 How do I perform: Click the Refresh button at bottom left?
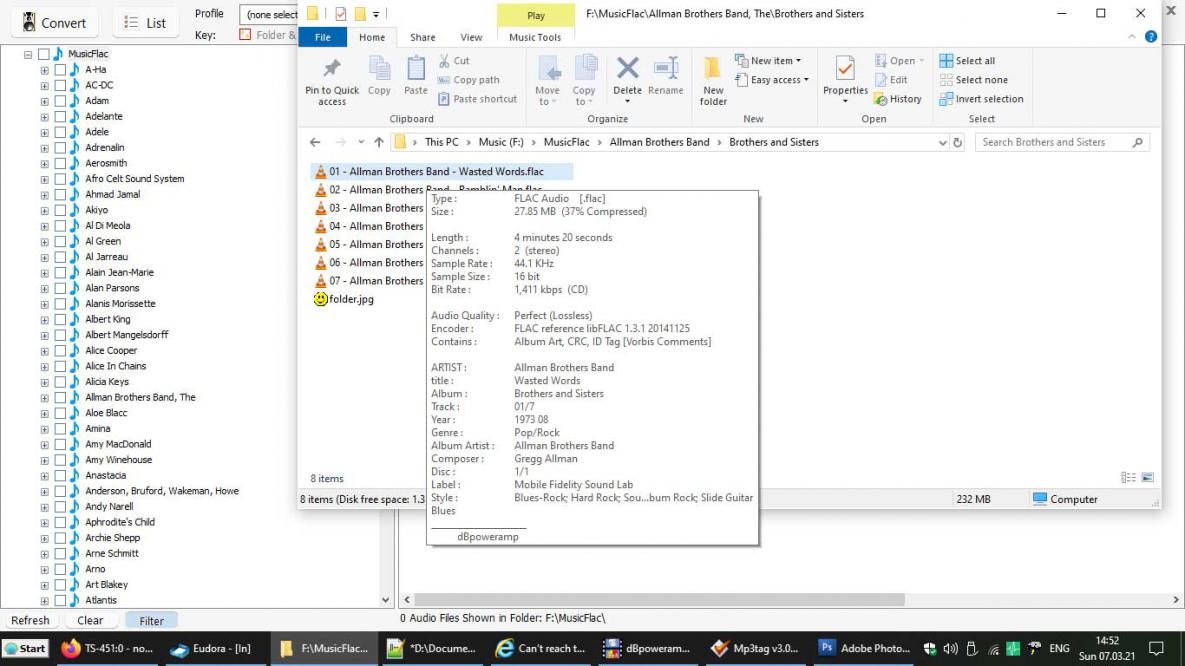30,621
